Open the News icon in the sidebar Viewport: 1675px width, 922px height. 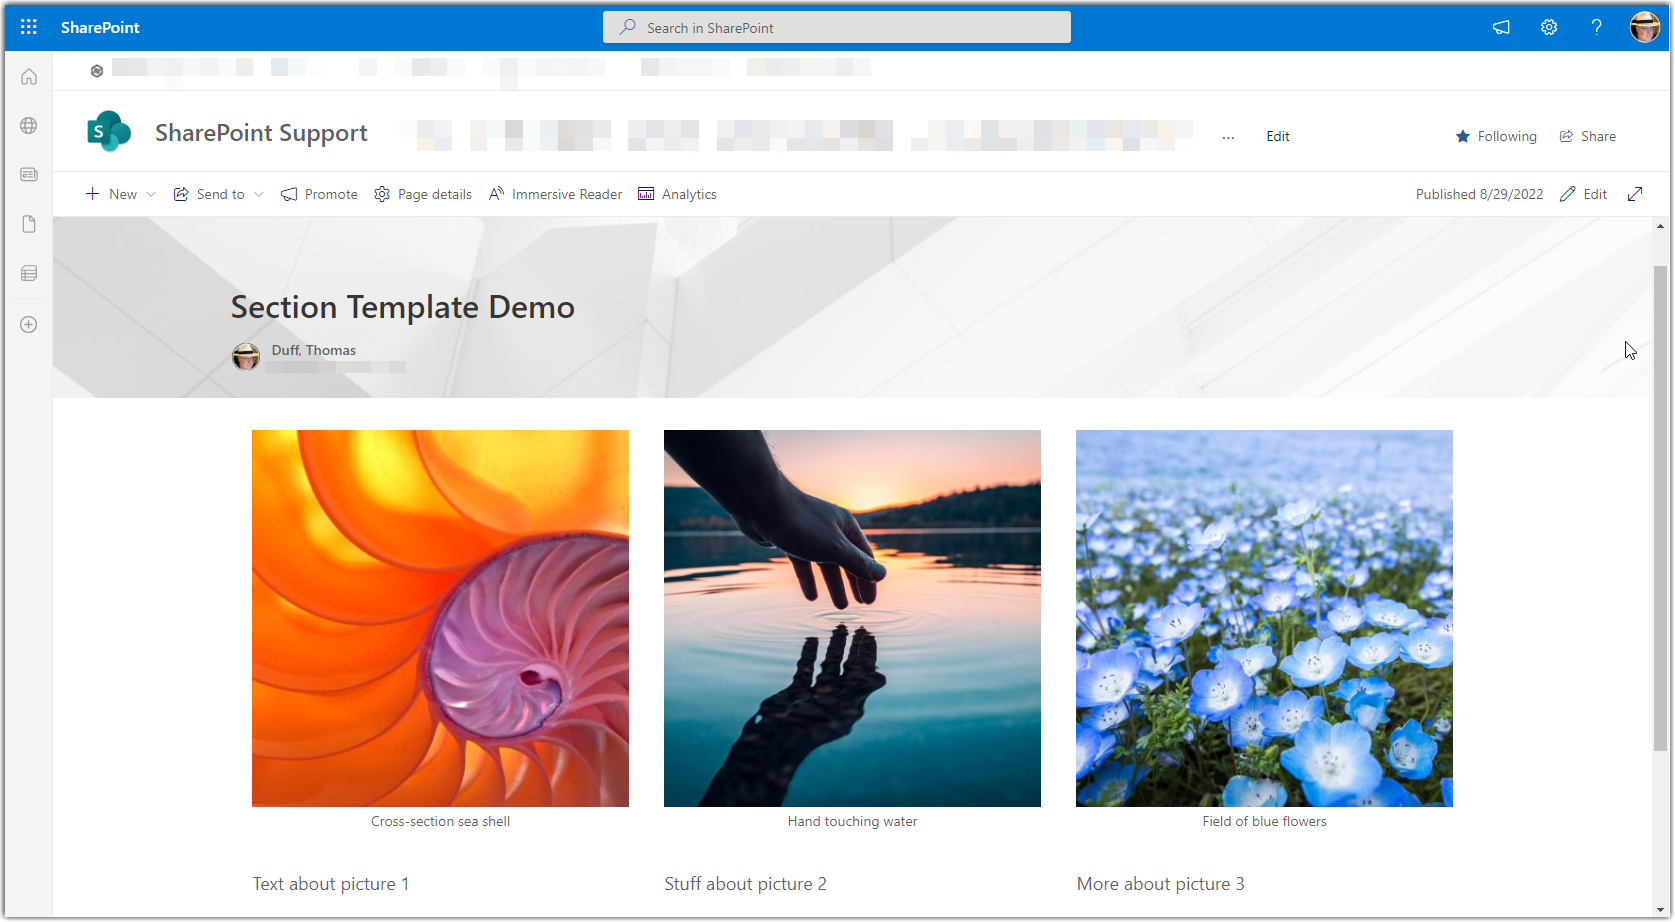pyautogui.click(x=28, y=173)
